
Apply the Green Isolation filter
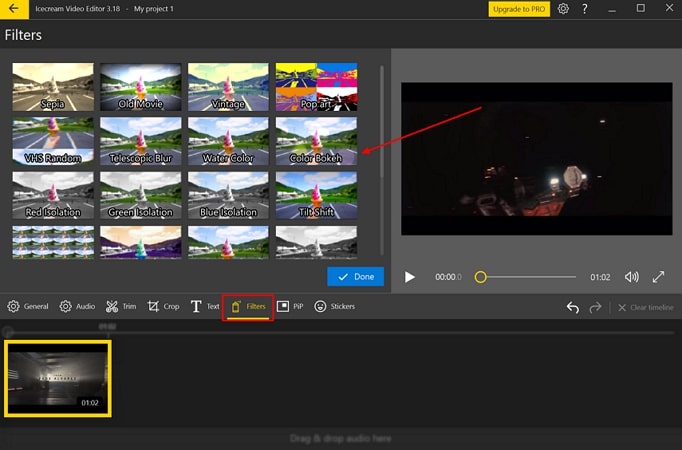140,195
